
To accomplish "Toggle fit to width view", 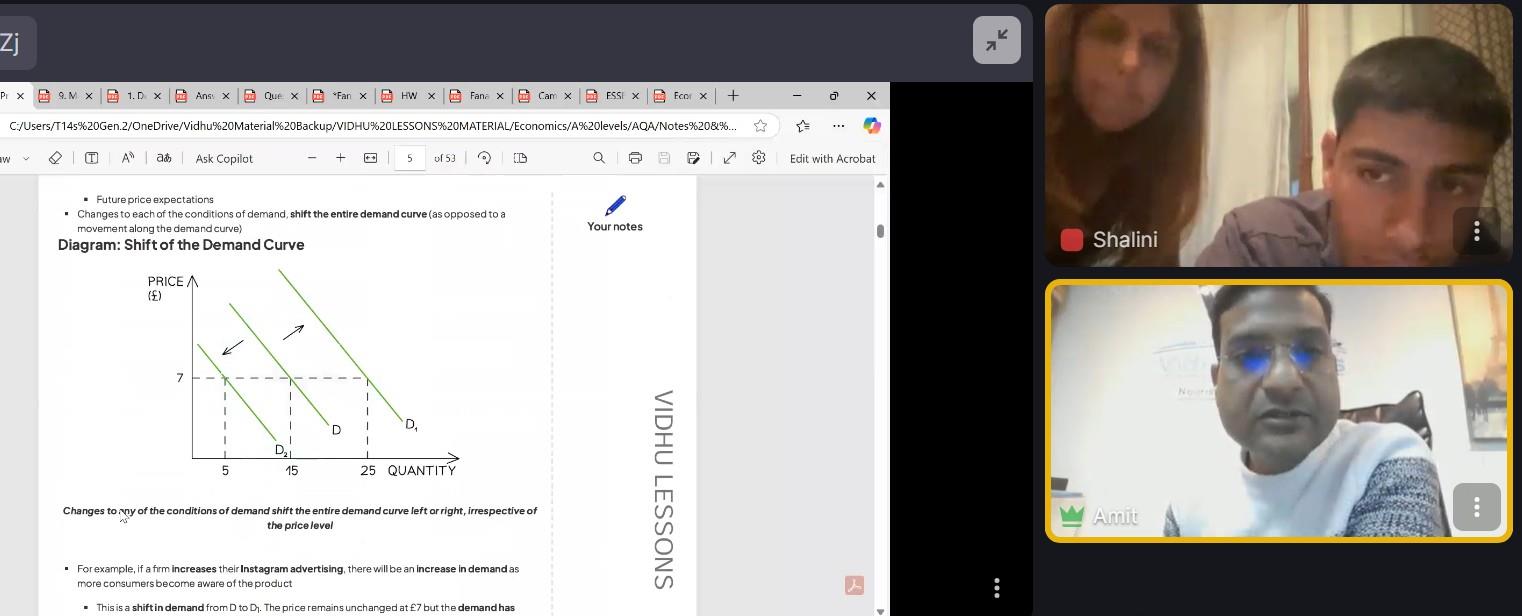I will 370,158.
